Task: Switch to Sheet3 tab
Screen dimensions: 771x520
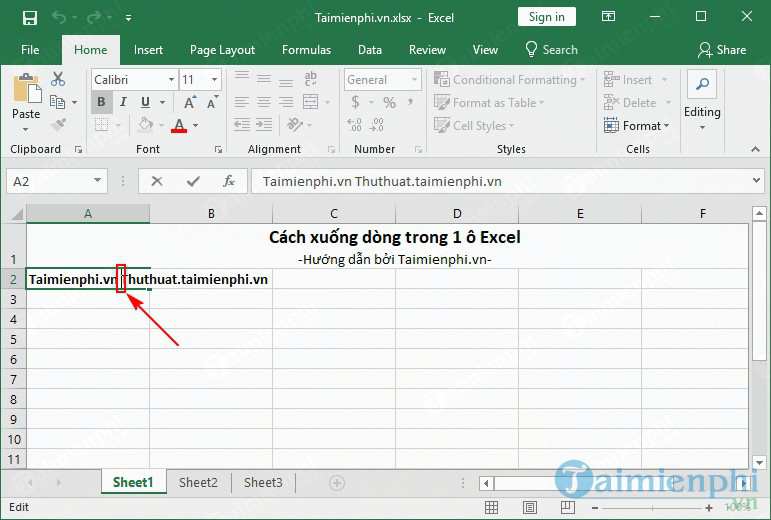Action: click(263, 483)
